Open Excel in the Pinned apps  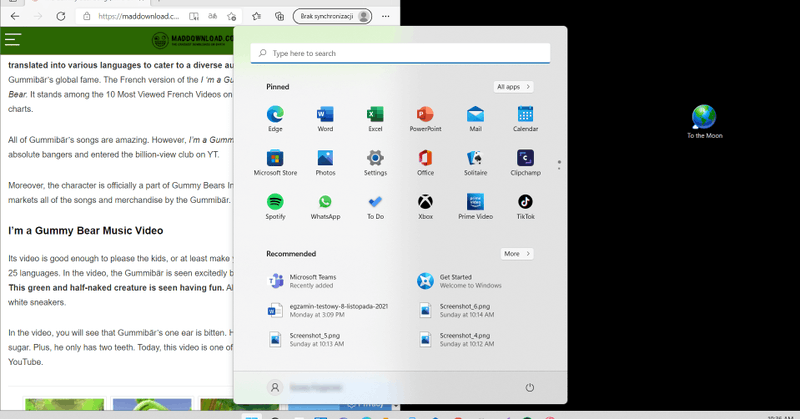click(x=375, y=119)
